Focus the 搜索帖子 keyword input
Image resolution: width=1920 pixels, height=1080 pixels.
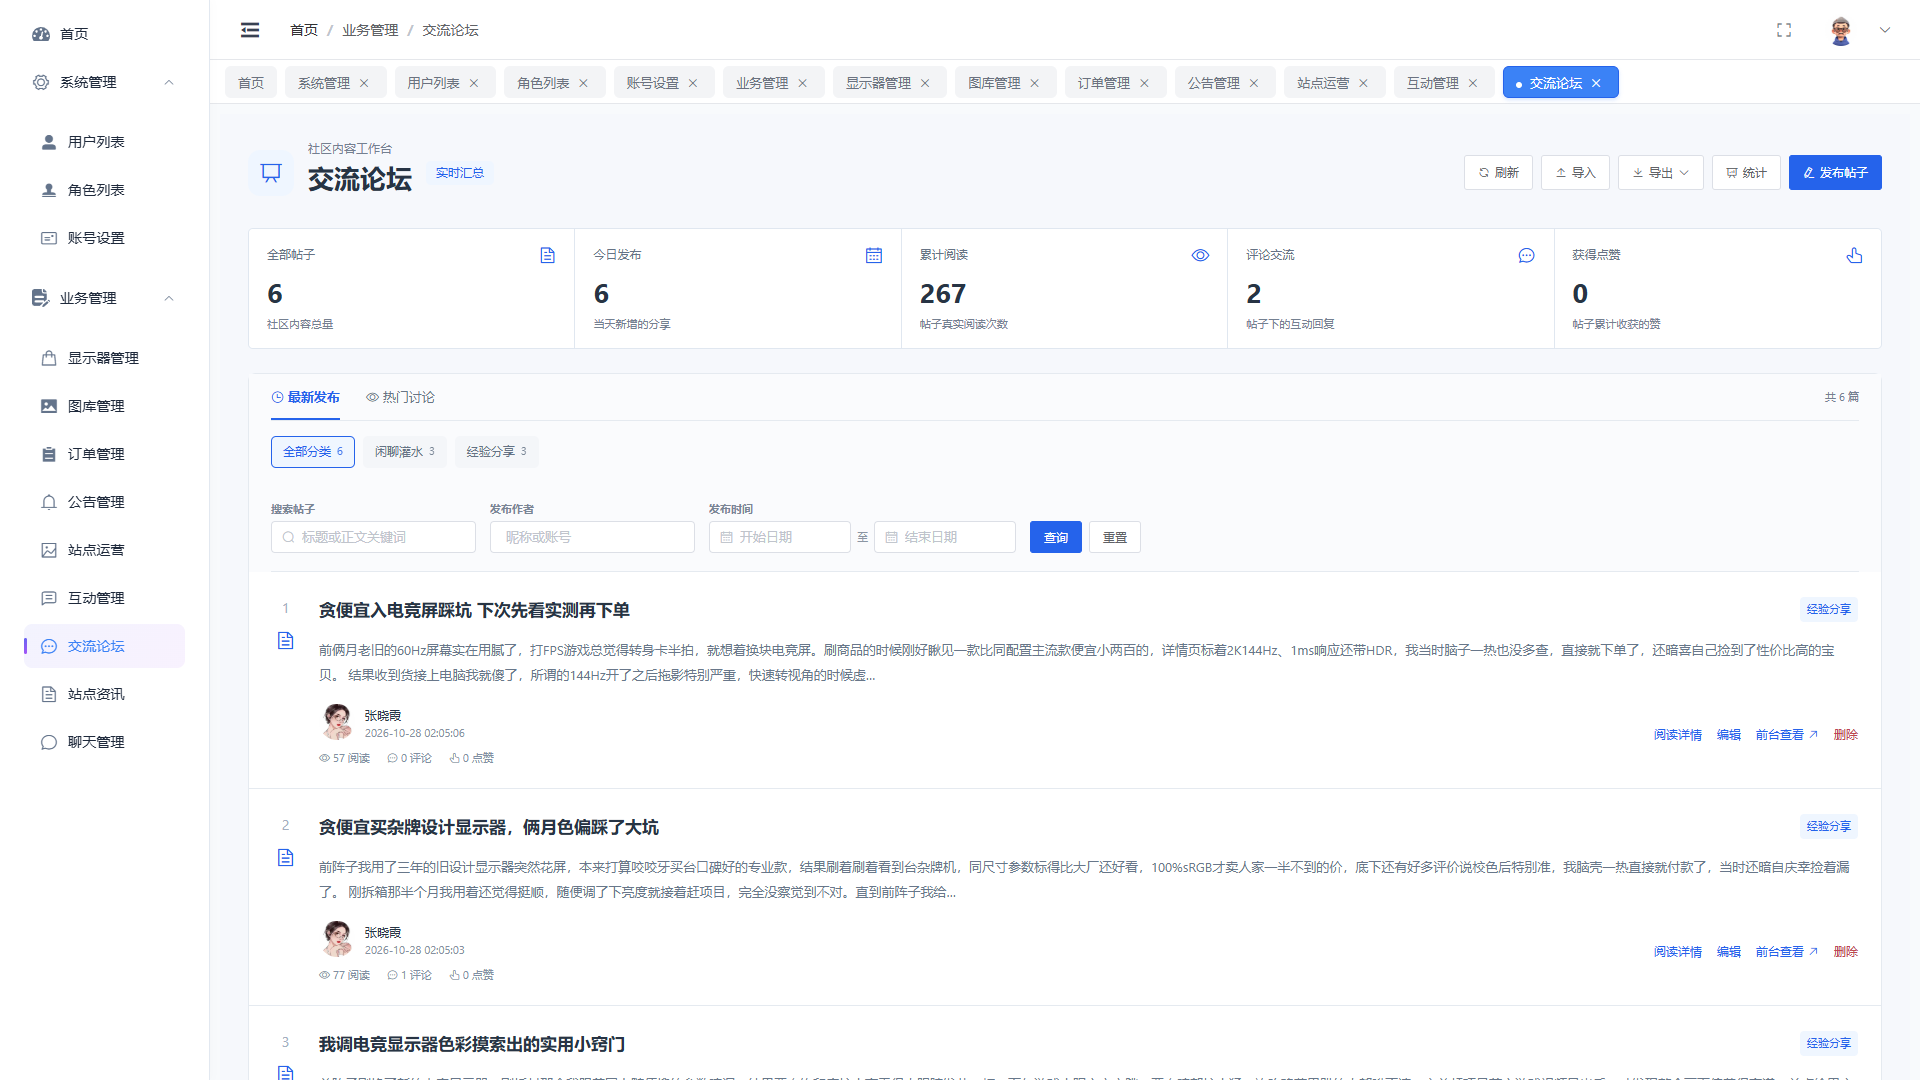point(373,537)
